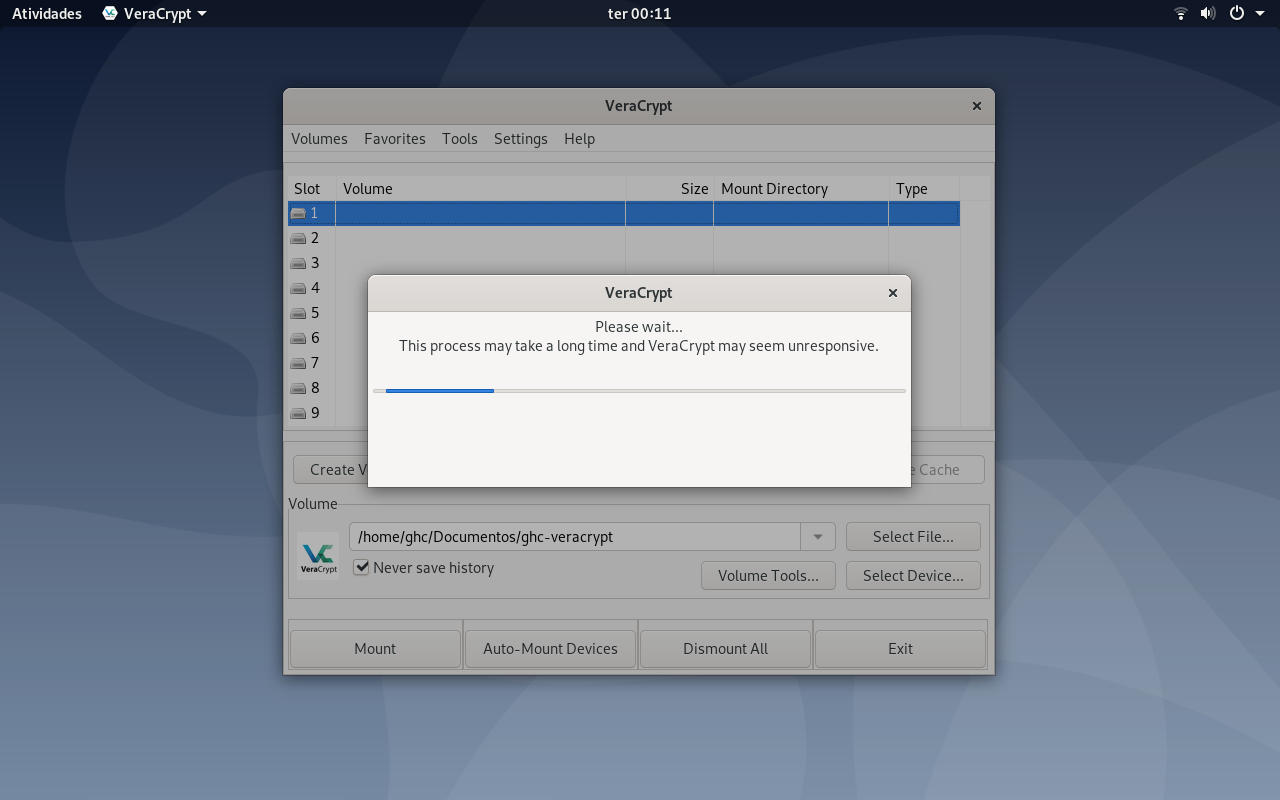1280x800 pixels.
Task: Select the slot 2 drive icon
Action: (x=298, y=238)
